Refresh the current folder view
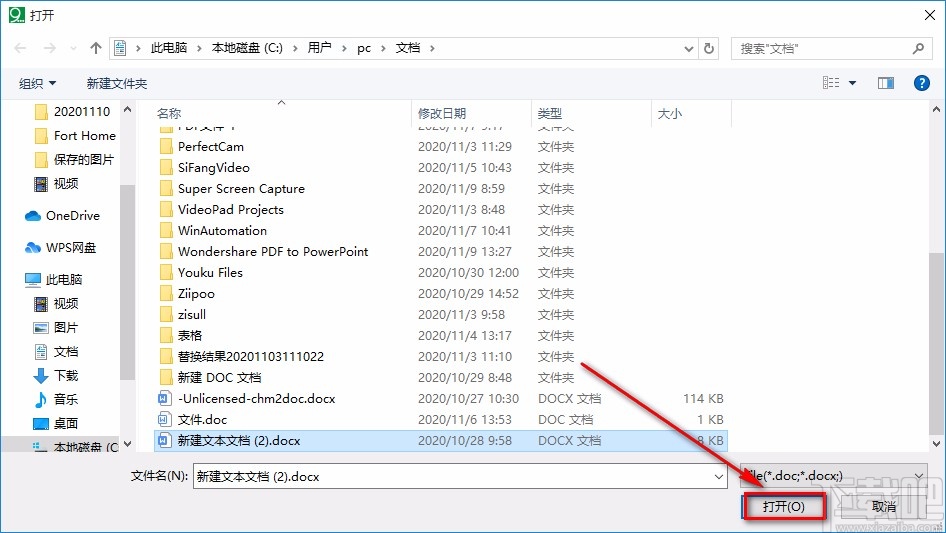 click(709, 48)
